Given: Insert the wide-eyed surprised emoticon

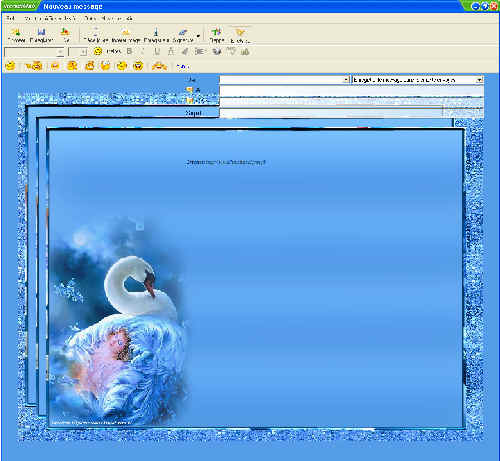Looking at the screenshot, I should tap(105, 66).
